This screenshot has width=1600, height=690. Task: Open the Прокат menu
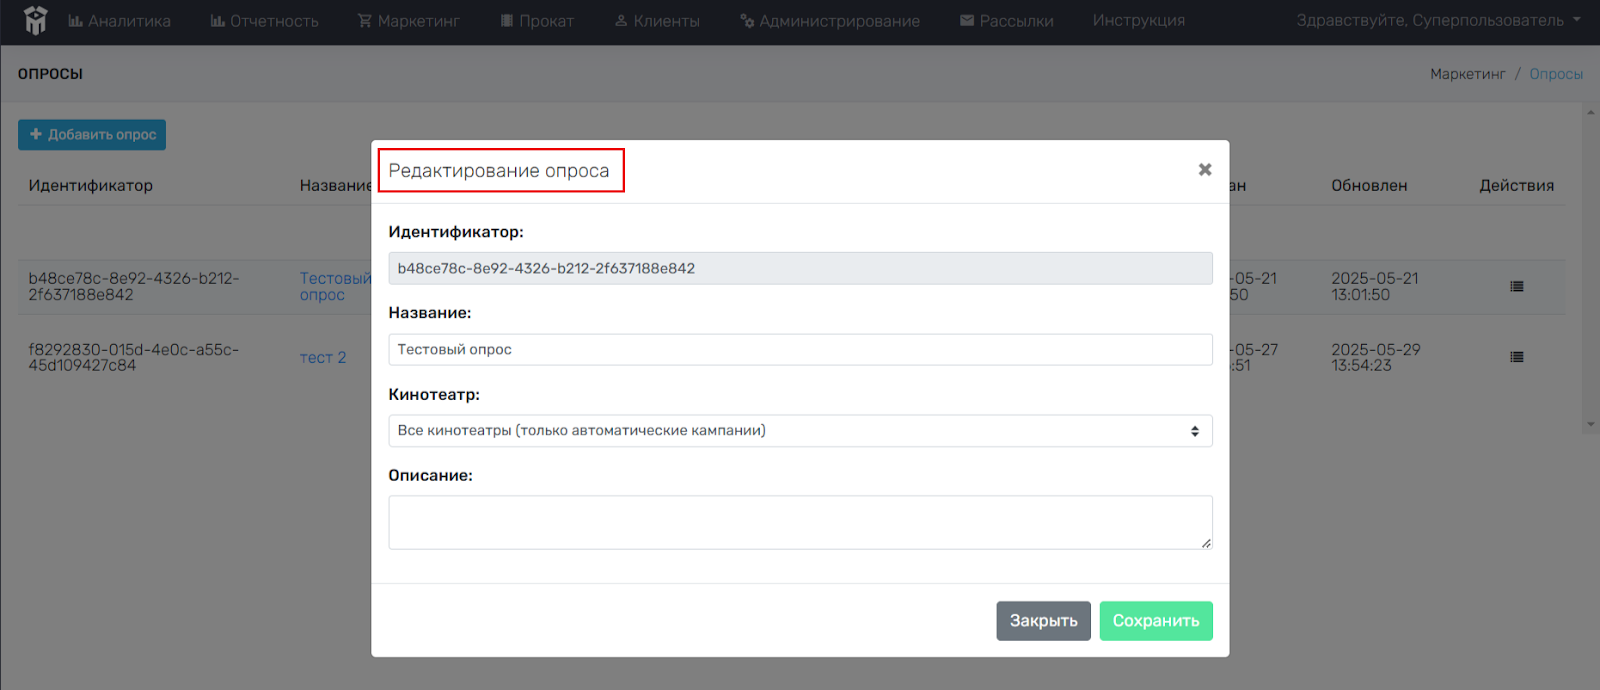tap(537, 21)
